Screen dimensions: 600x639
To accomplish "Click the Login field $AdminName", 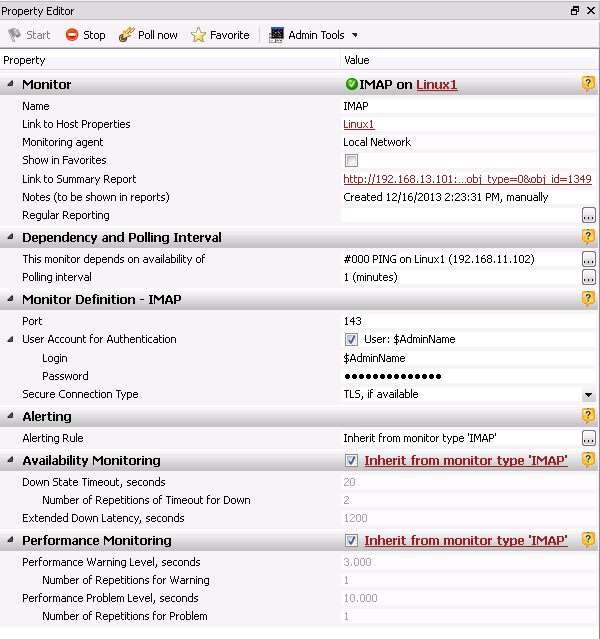I will click(x=469, y=358).
